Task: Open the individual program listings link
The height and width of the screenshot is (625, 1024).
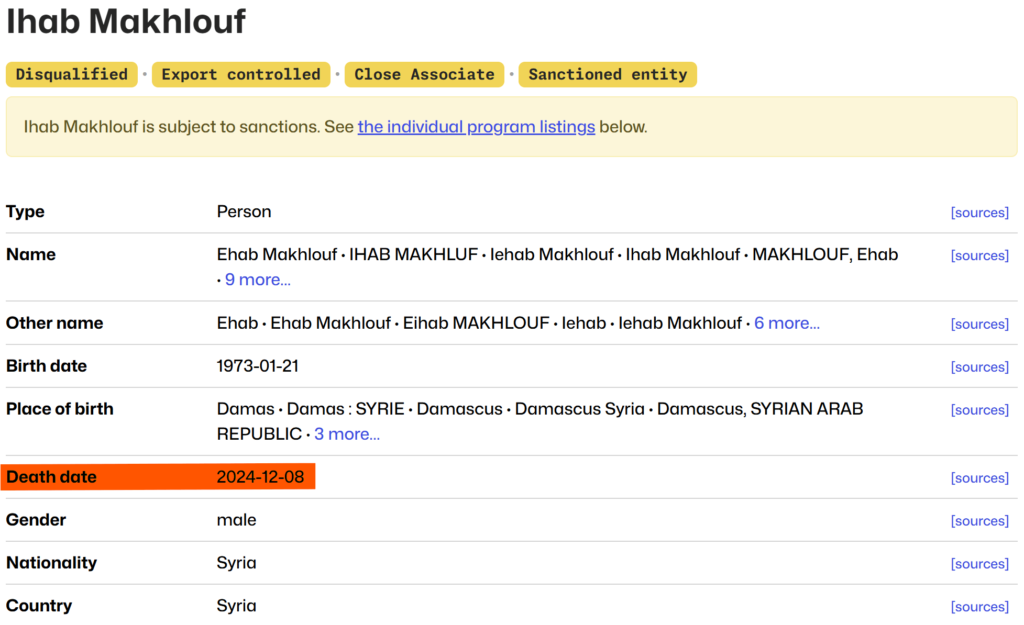Action: (x=476, y=127)
